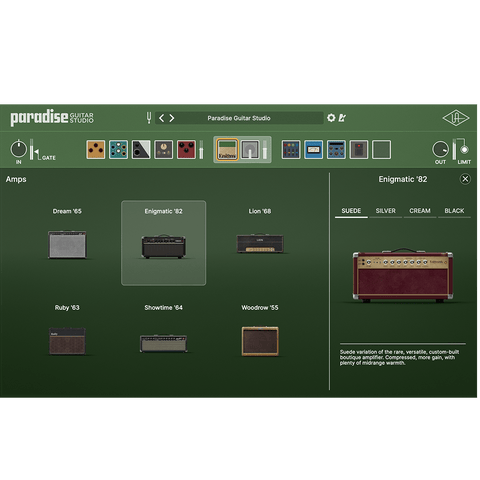
Task: Select the dark blue EQ fader effect slot
Action: (291, 149)
